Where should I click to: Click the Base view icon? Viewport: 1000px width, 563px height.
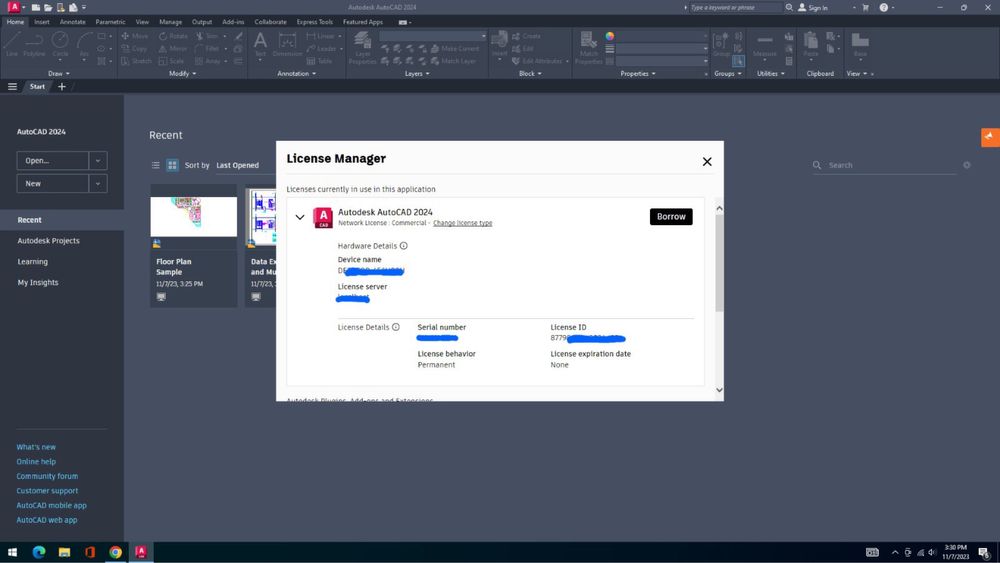click(860, 44)
